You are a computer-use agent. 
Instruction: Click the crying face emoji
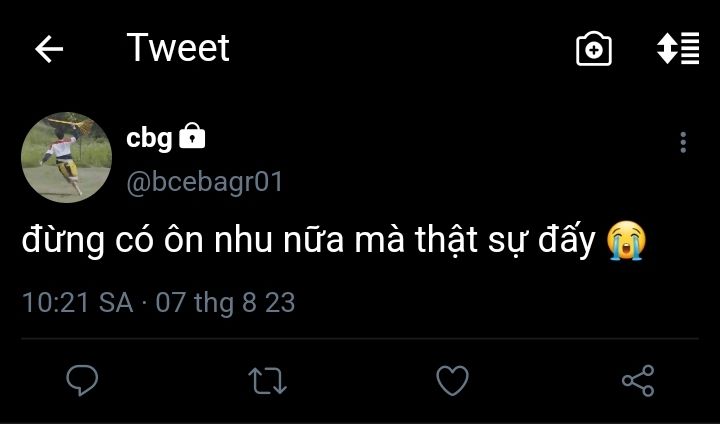[x=626, y=241]
